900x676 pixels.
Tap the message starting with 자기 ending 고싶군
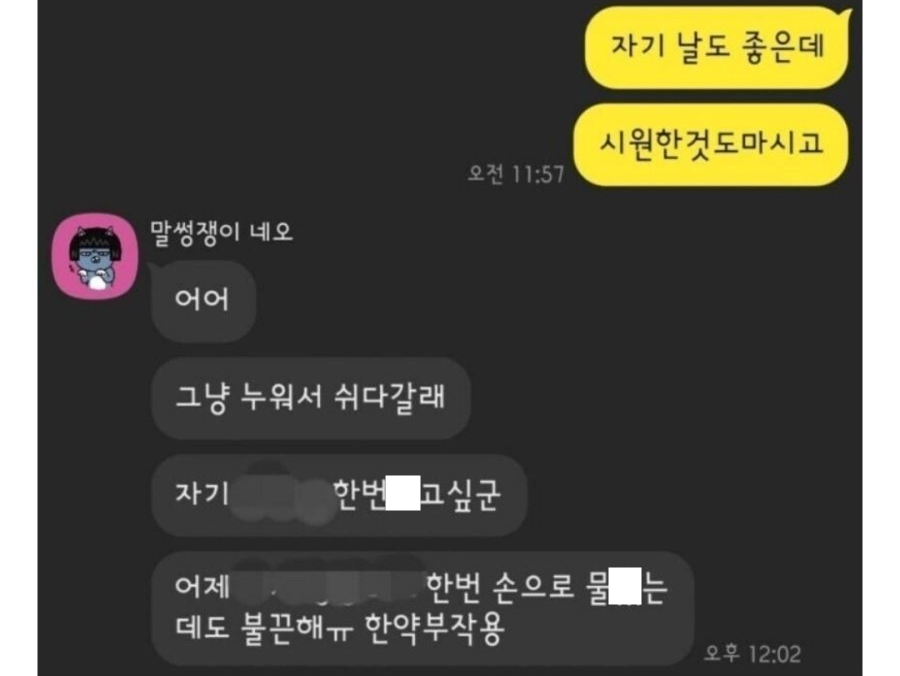[x=339, y=495]
